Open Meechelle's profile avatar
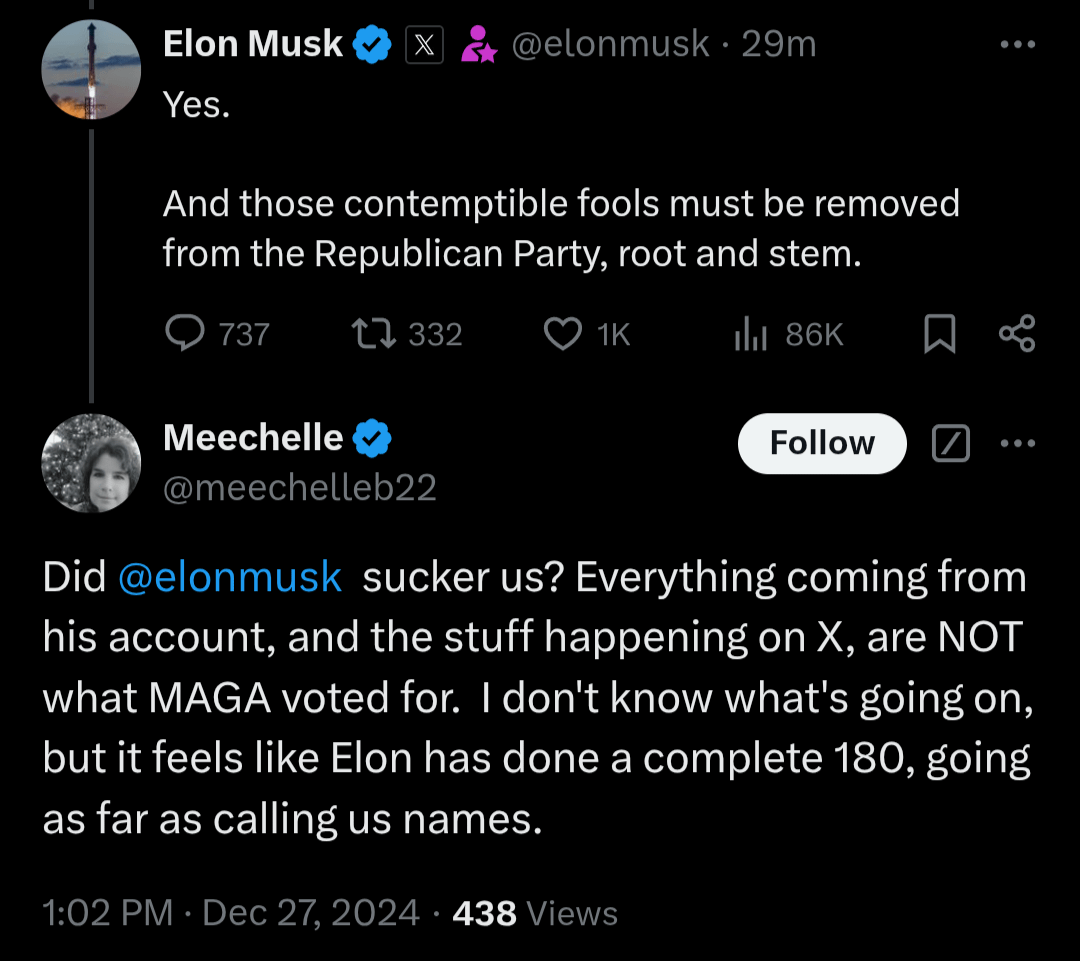Image resolution: width=1080 pixels, height=961 pixels. tap(91, 463)
